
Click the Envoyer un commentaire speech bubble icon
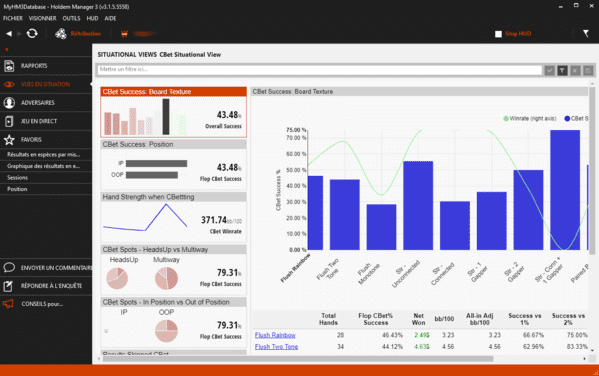(x=9, y=267)
